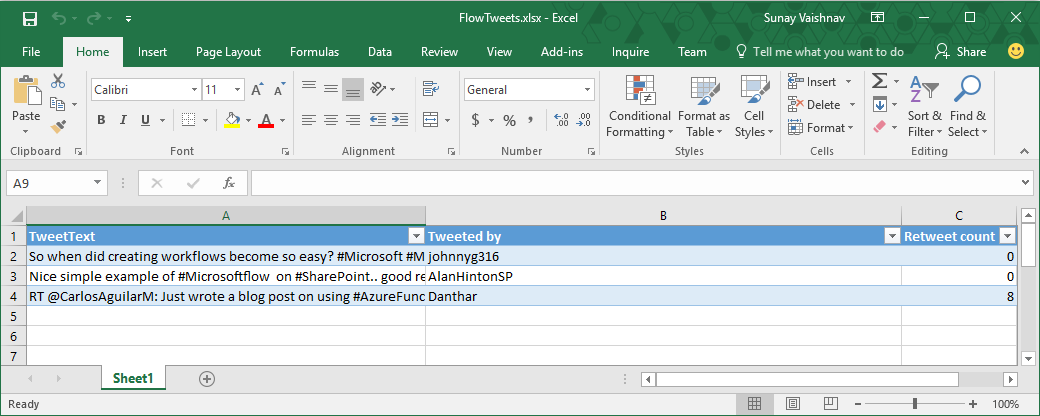1040x416 pixels.
Task: Open the Page Layout tab
Action: [x=228, y=52]
